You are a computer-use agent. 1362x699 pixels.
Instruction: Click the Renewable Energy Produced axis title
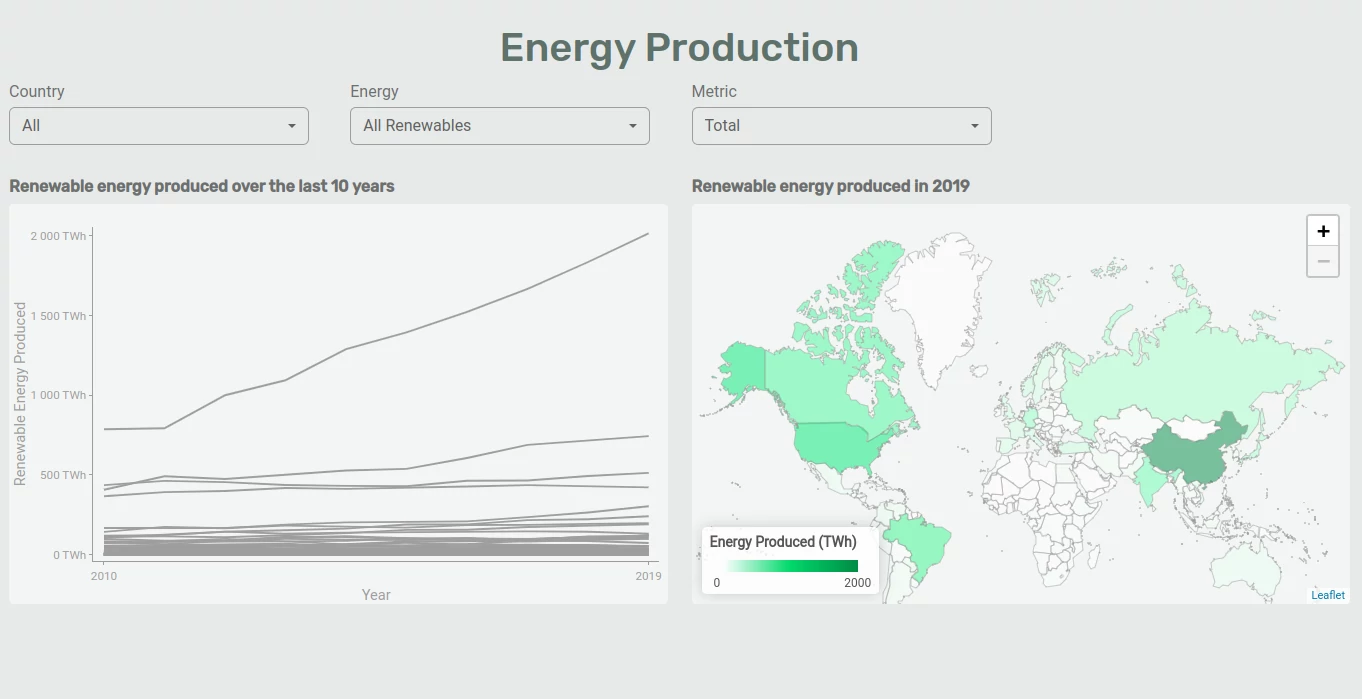[20, 394]
